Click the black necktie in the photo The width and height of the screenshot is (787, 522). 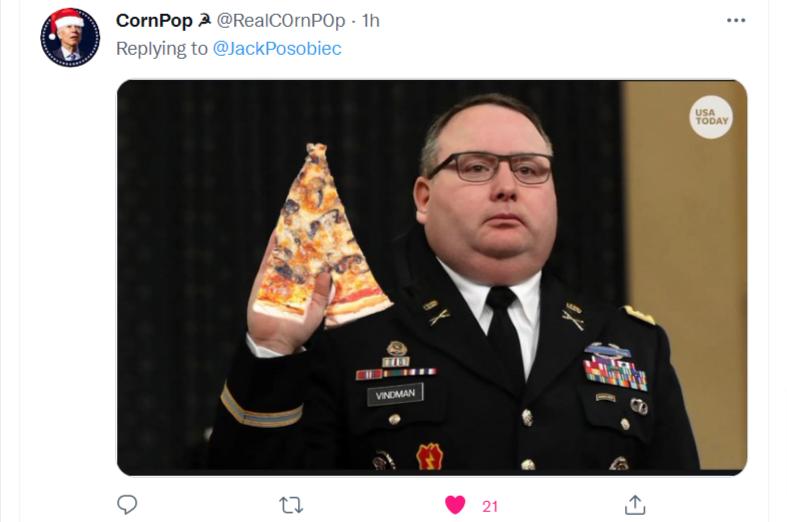coord(504,331)
